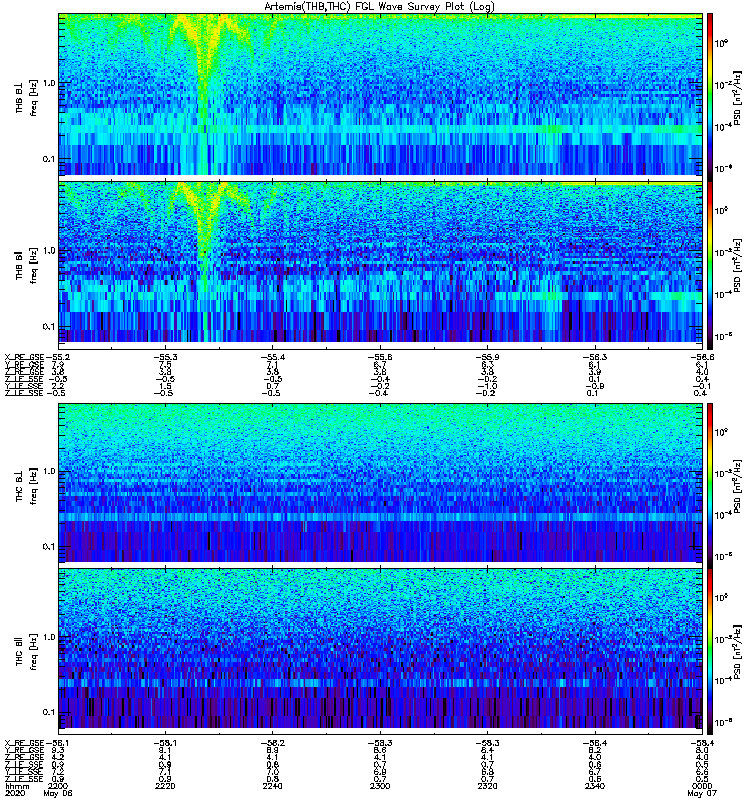750x800 pixels.
Task: Click the '2300' time tick label
Action: 380,786
